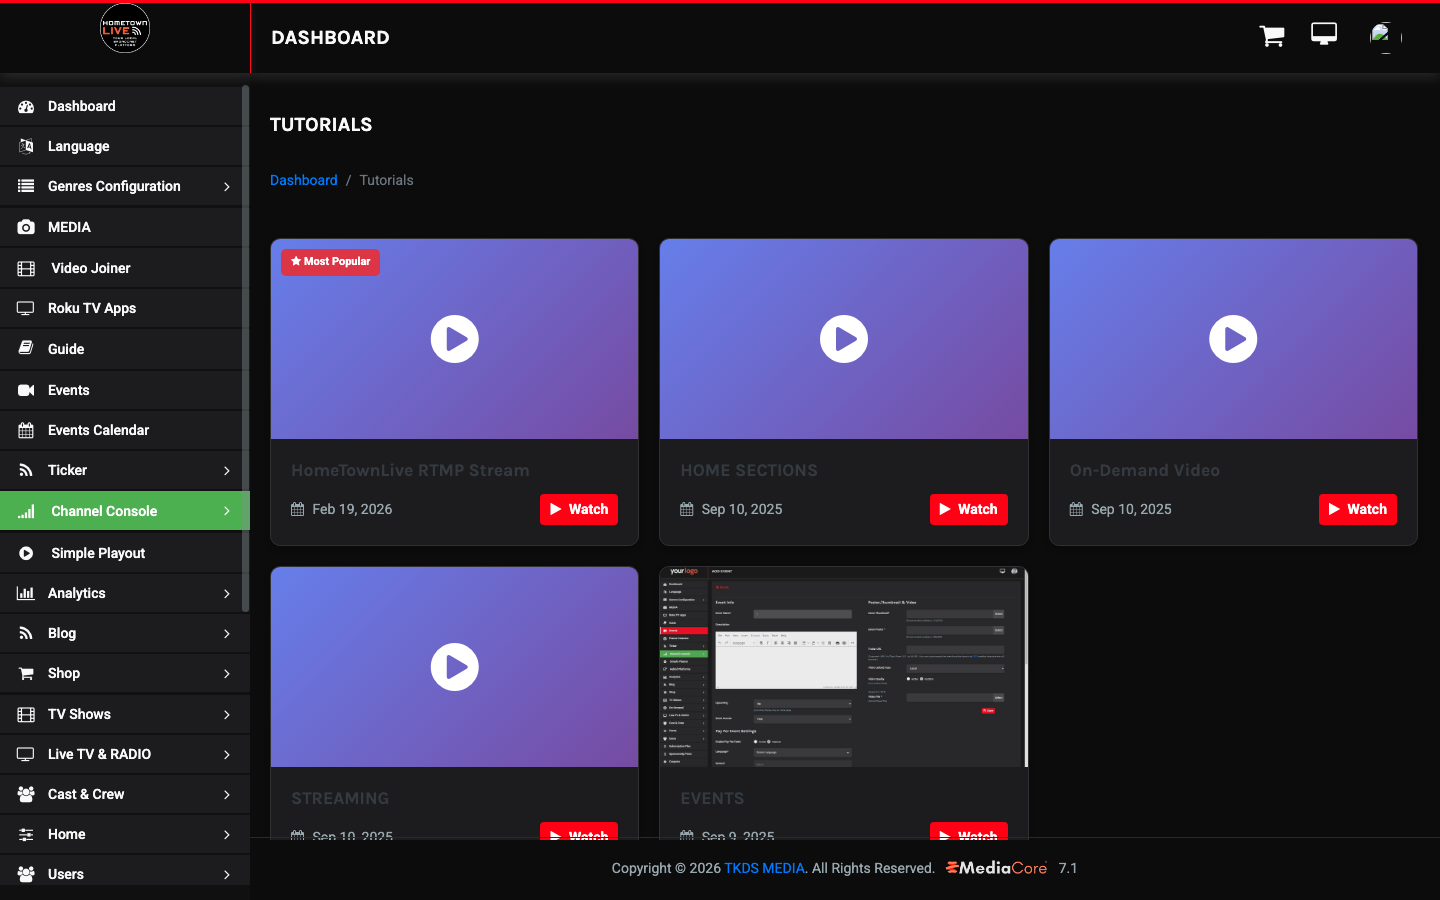This screenshot has width=1440, height=900.
Task: Expand the Live TV & RADIO chevron
Action: click(227, 755)
